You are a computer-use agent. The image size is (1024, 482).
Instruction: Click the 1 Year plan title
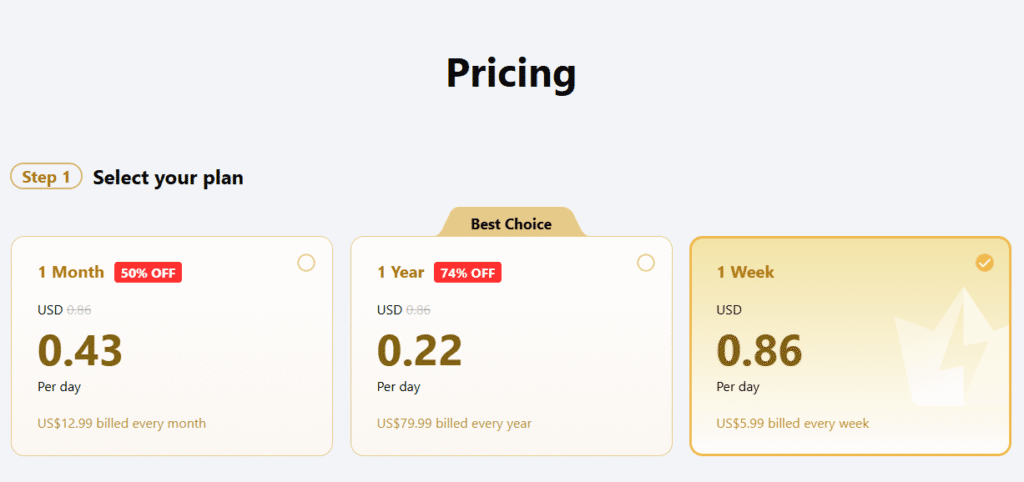click(x=401, y=272)
